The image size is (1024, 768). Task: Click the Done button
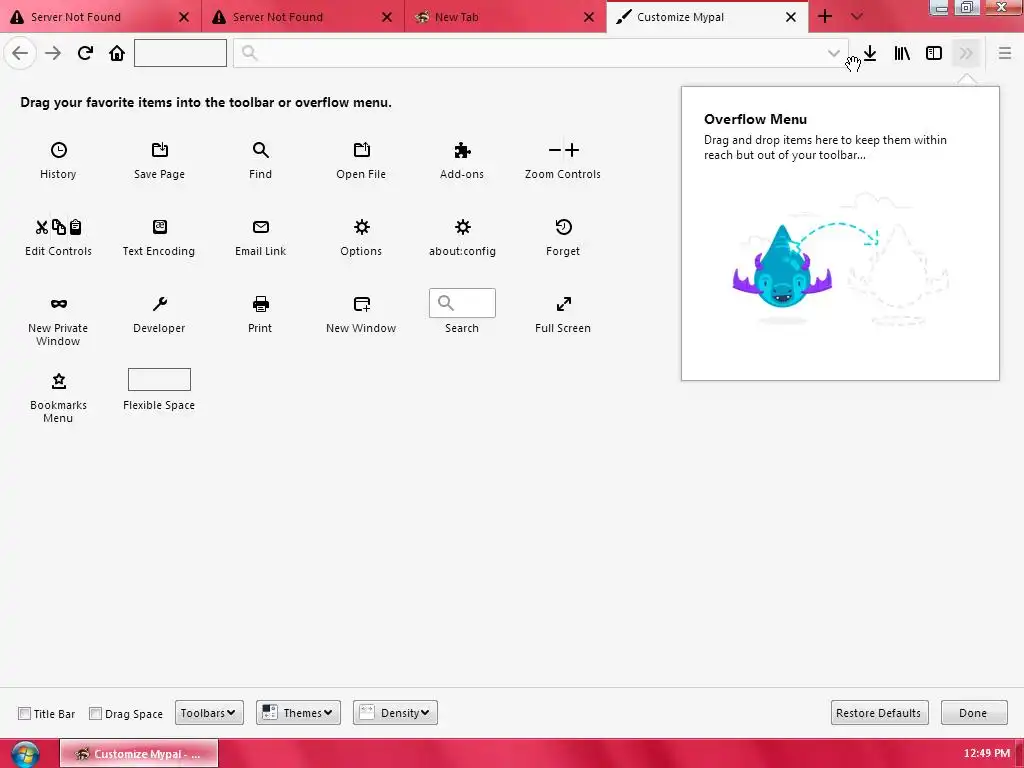coord(973,713)
